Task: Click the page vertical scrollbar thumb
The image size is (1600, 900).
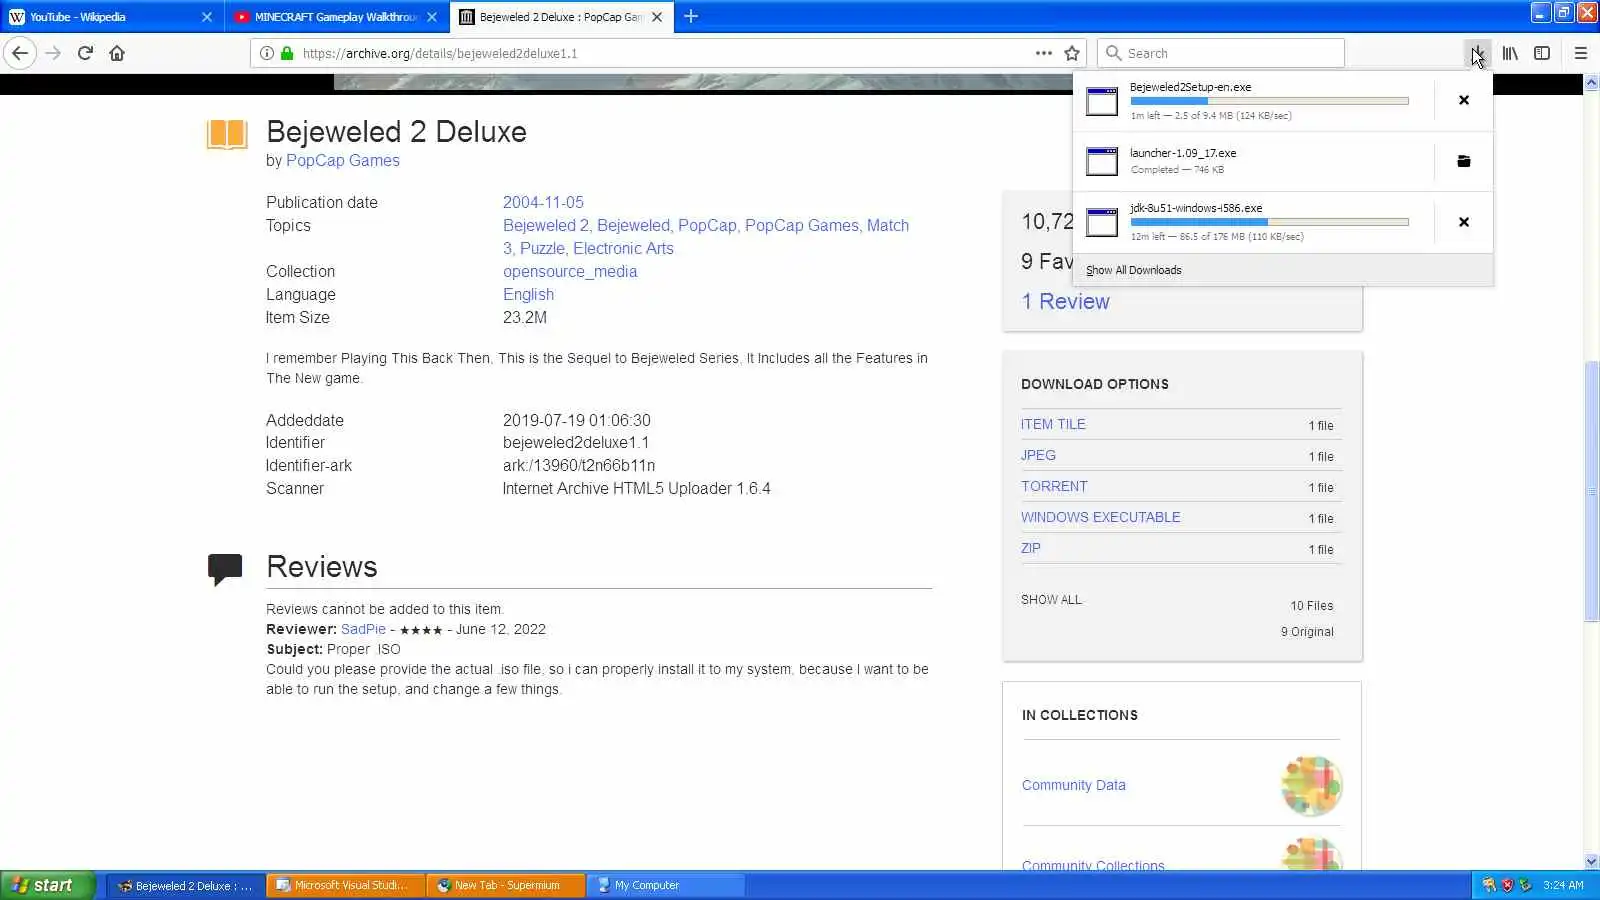Action: coord(1591,491)
